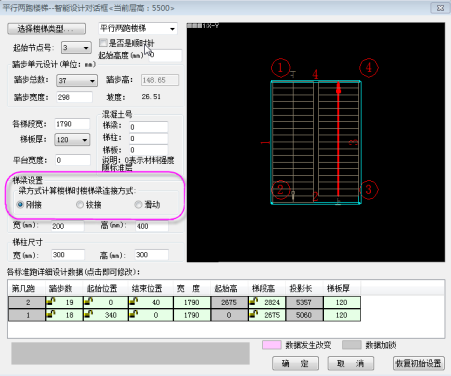Click the 第几跑 column header
The height and width of the screenshot is (376, 451).
coord(27,288)
